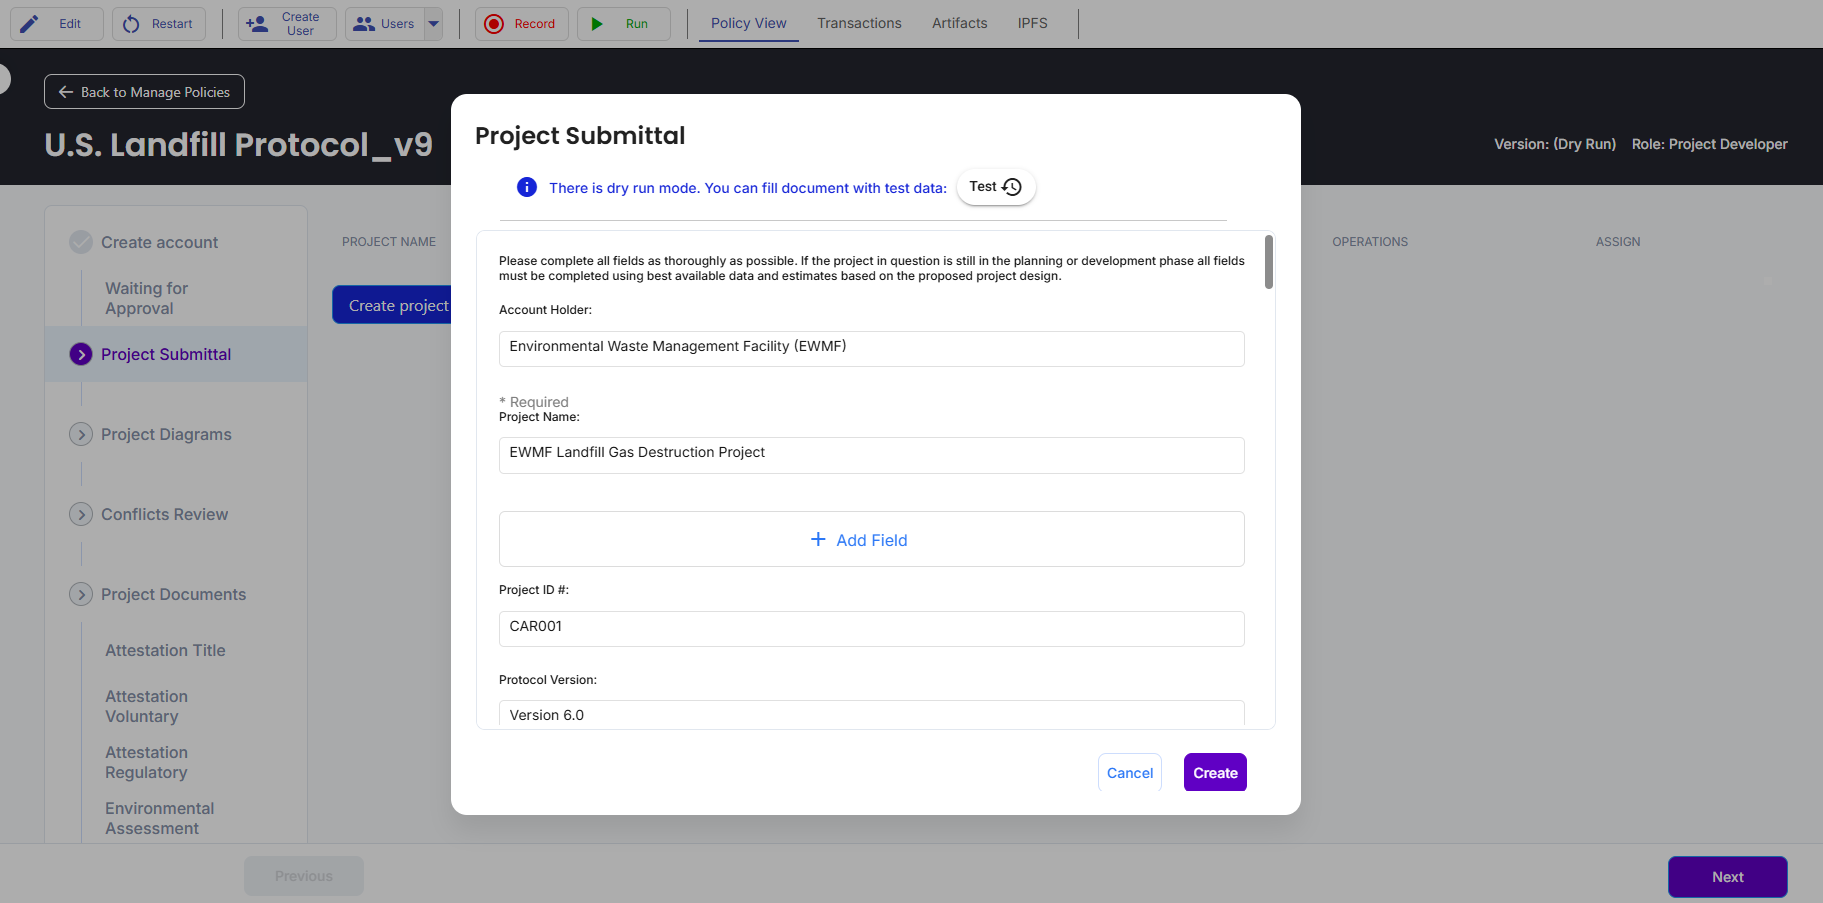Click the Edit pencil icon
Image resolution: width=1823 pixels, height=903 pixels.
click(x=30, y=24)
